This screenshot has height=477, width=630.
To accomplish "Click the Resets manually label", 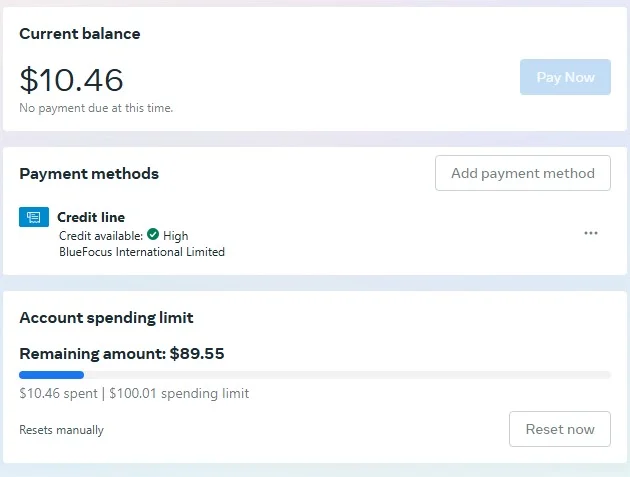I will tap(61, 430).
